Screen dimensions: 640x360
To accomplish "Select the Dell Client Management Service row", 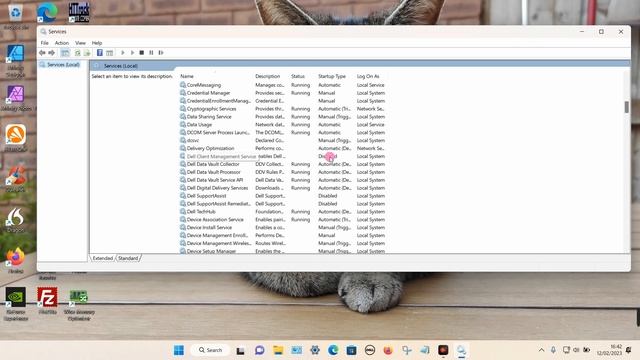I will pos(282,156).
